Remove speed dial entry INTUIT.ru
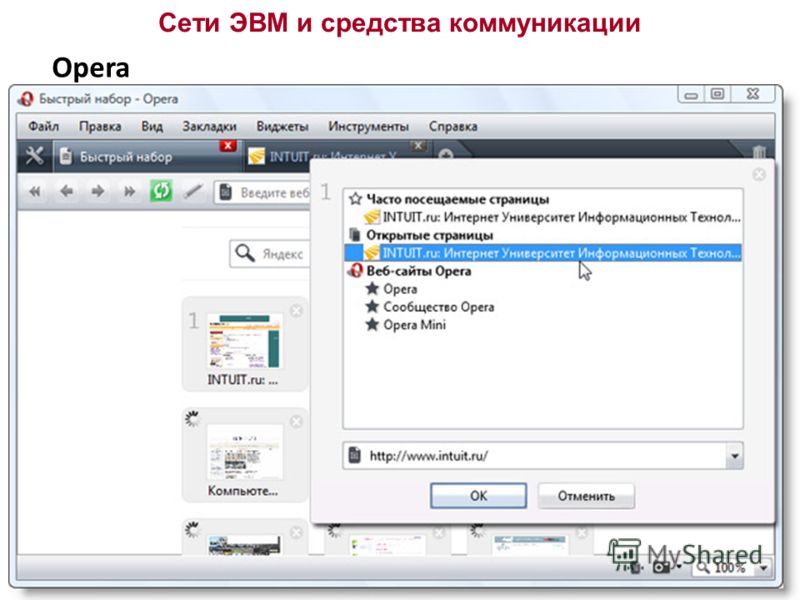800x600 pixels. pos(296,311)
